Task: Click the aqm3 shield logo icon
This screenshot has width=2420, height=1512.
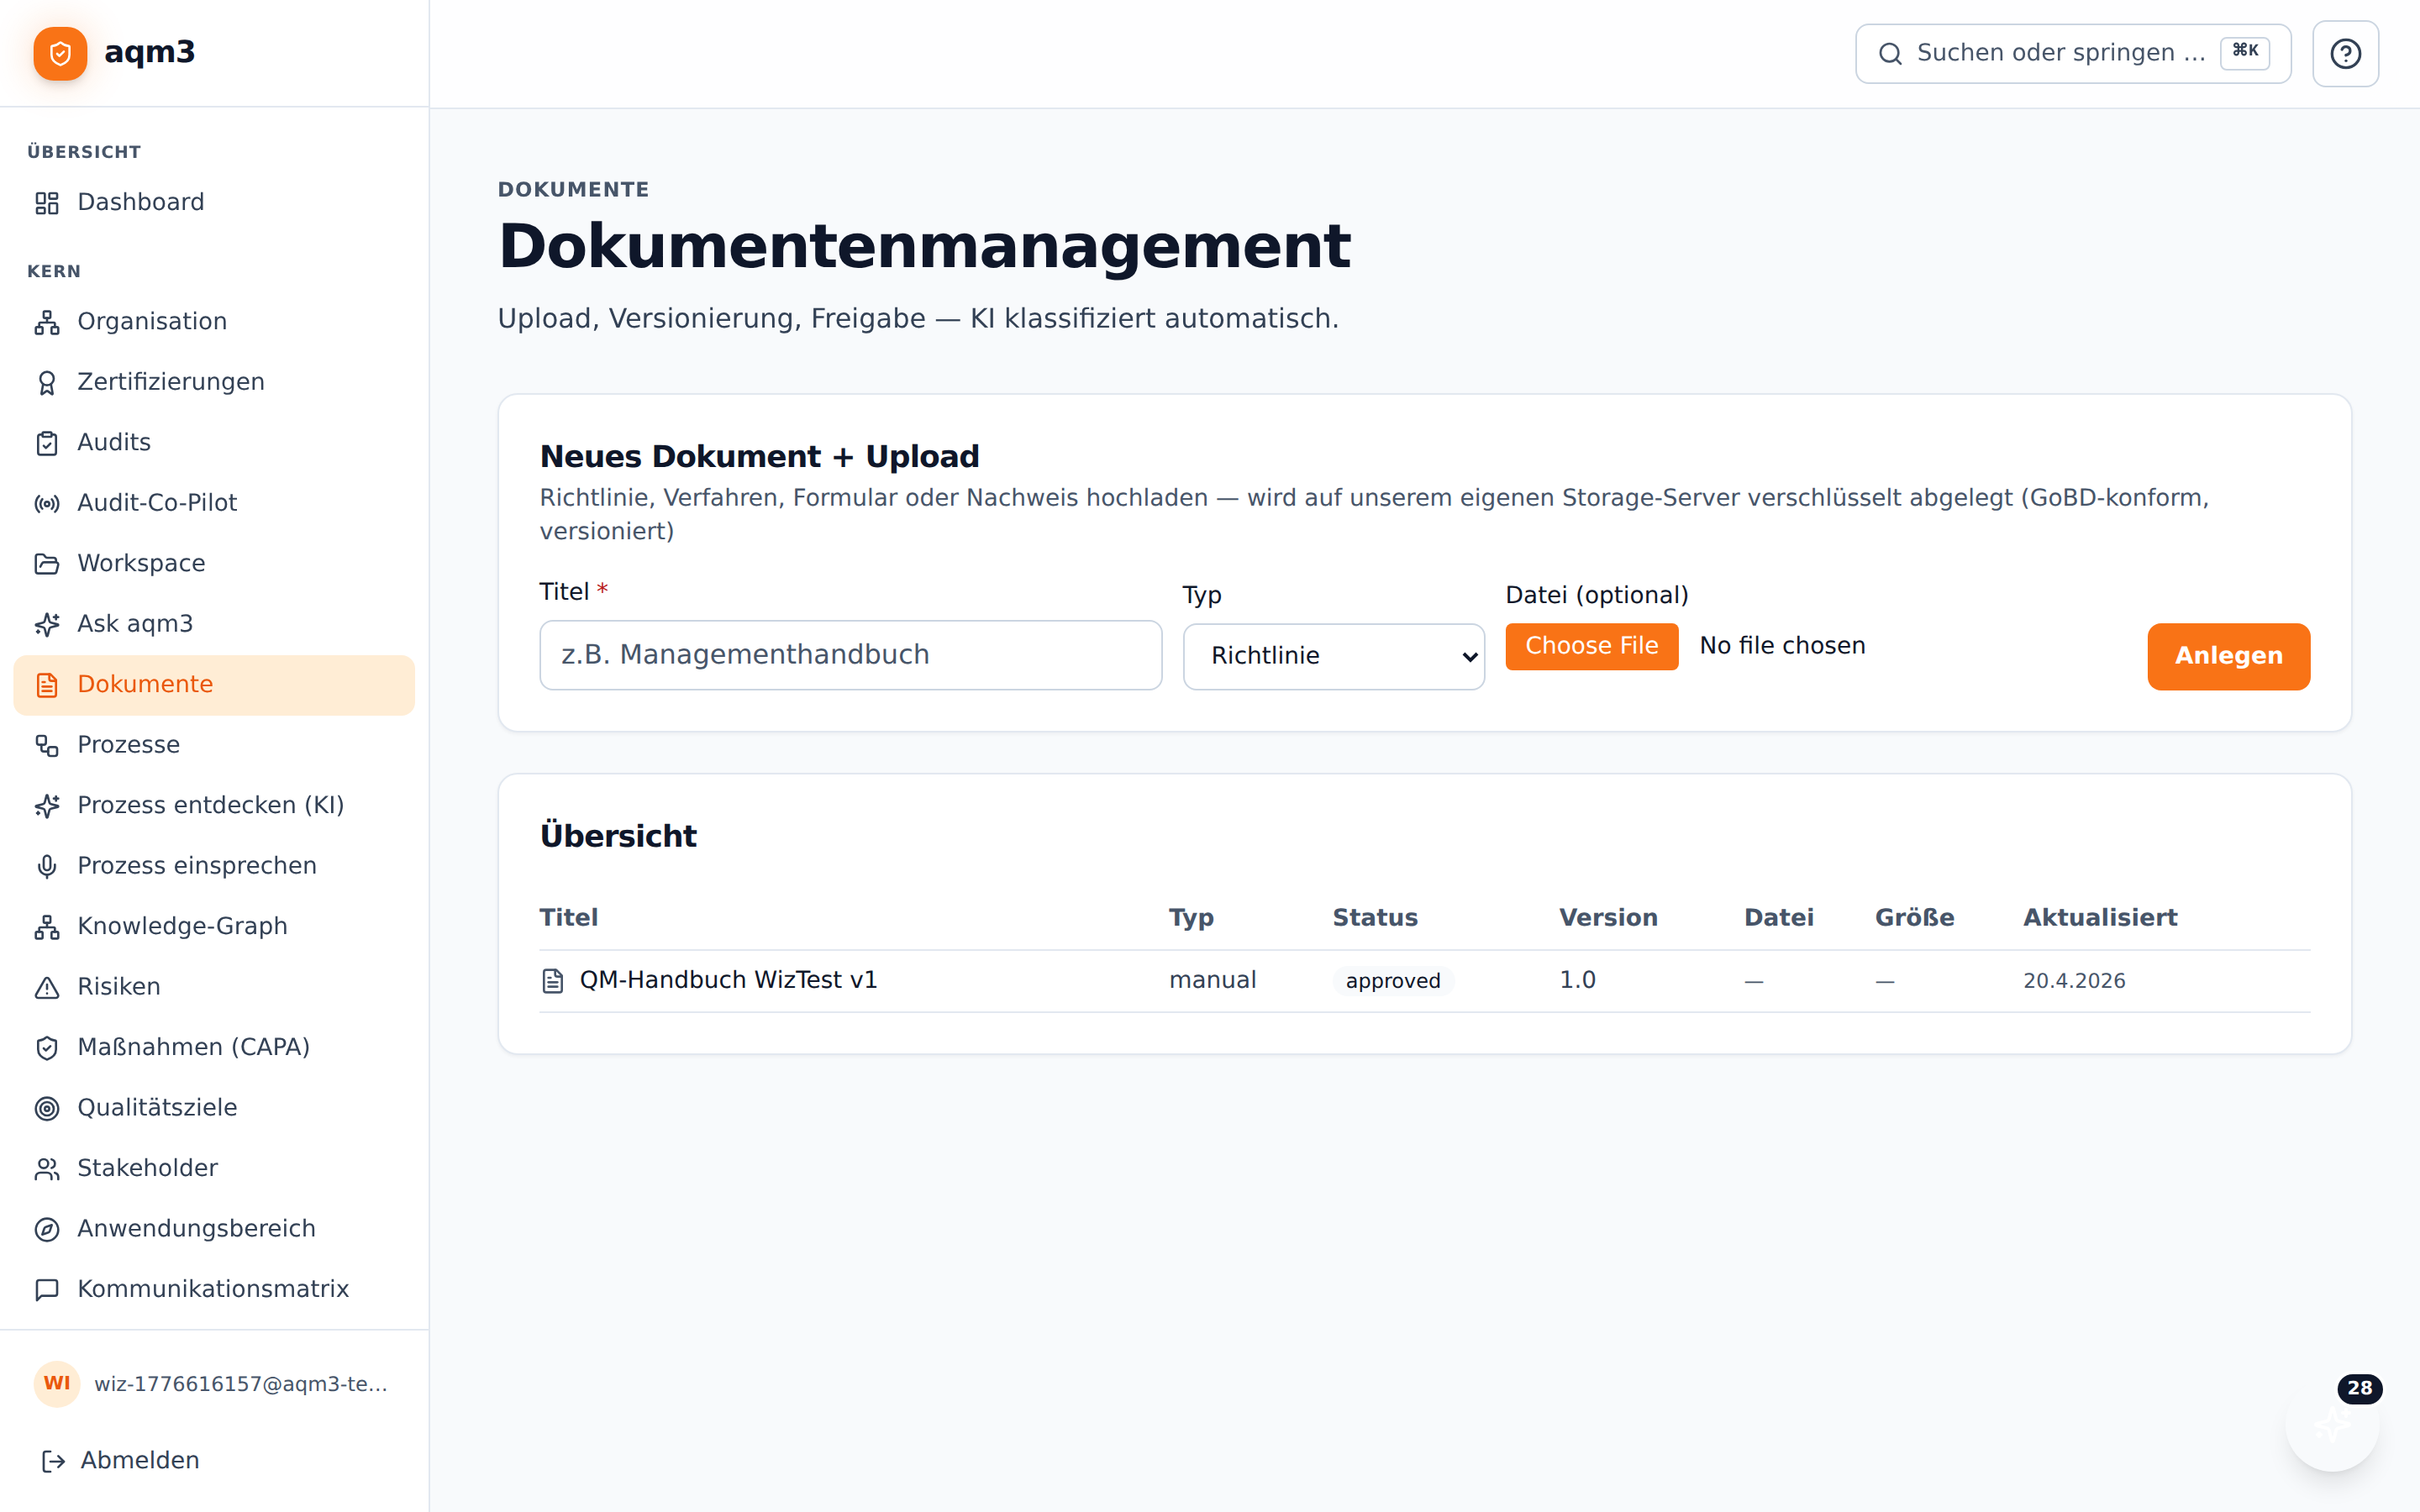Action: coord(60,53)
